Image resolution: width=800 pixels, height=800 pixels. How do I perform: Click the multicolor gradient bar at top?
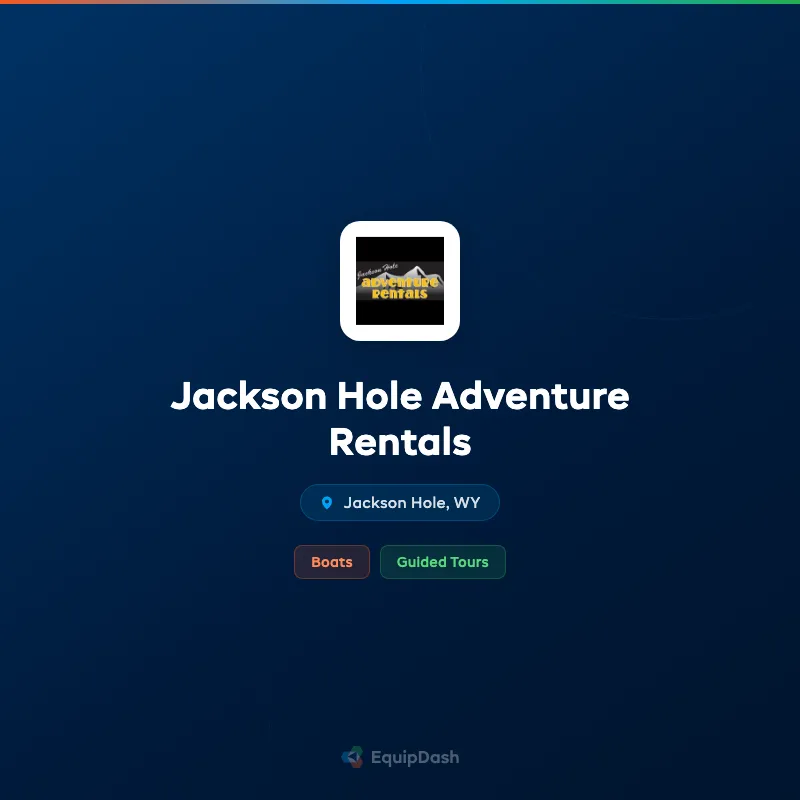[400, 3]
